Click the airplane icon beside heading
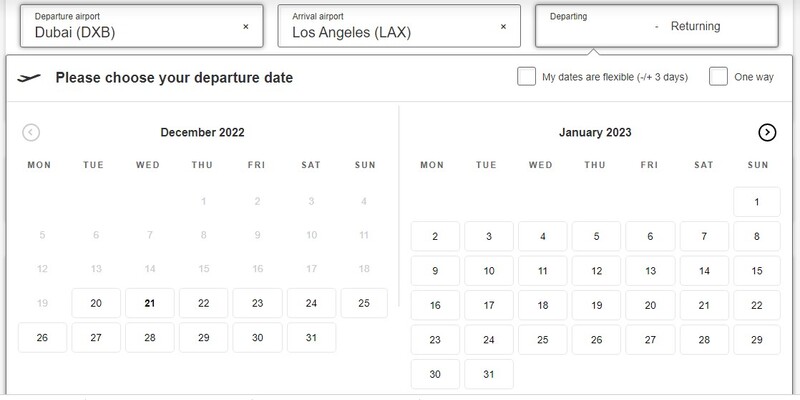 click(x=31, y=77)
